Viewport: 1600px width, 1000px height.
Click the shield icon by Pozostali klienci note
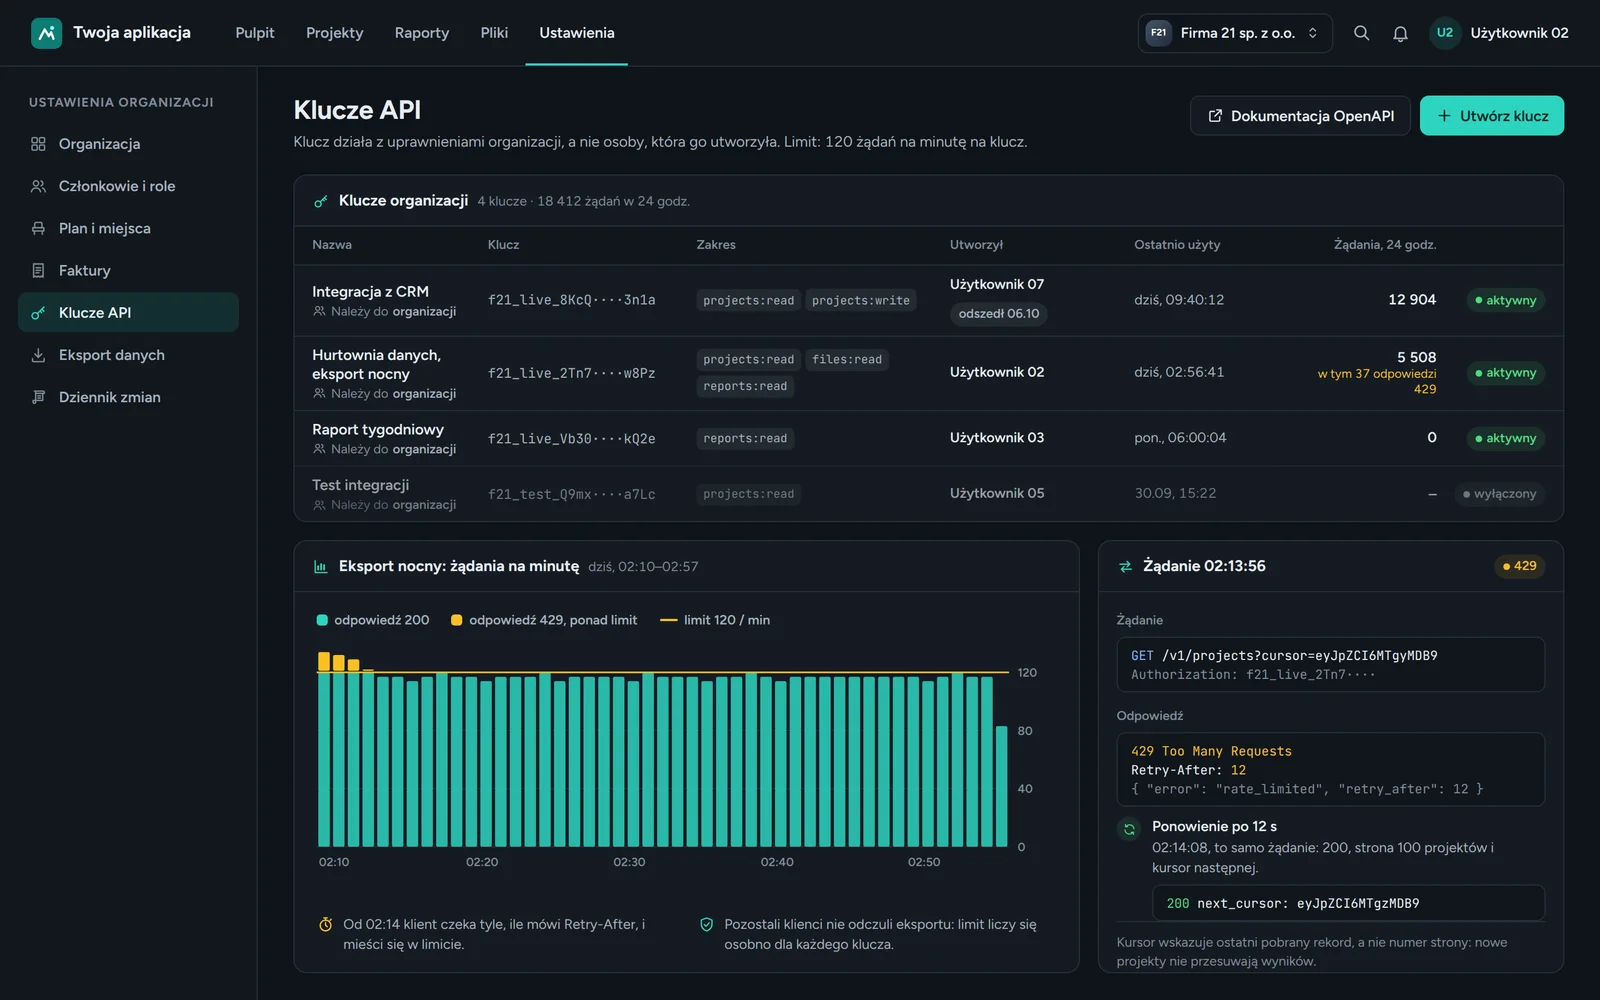pos(707,925)
